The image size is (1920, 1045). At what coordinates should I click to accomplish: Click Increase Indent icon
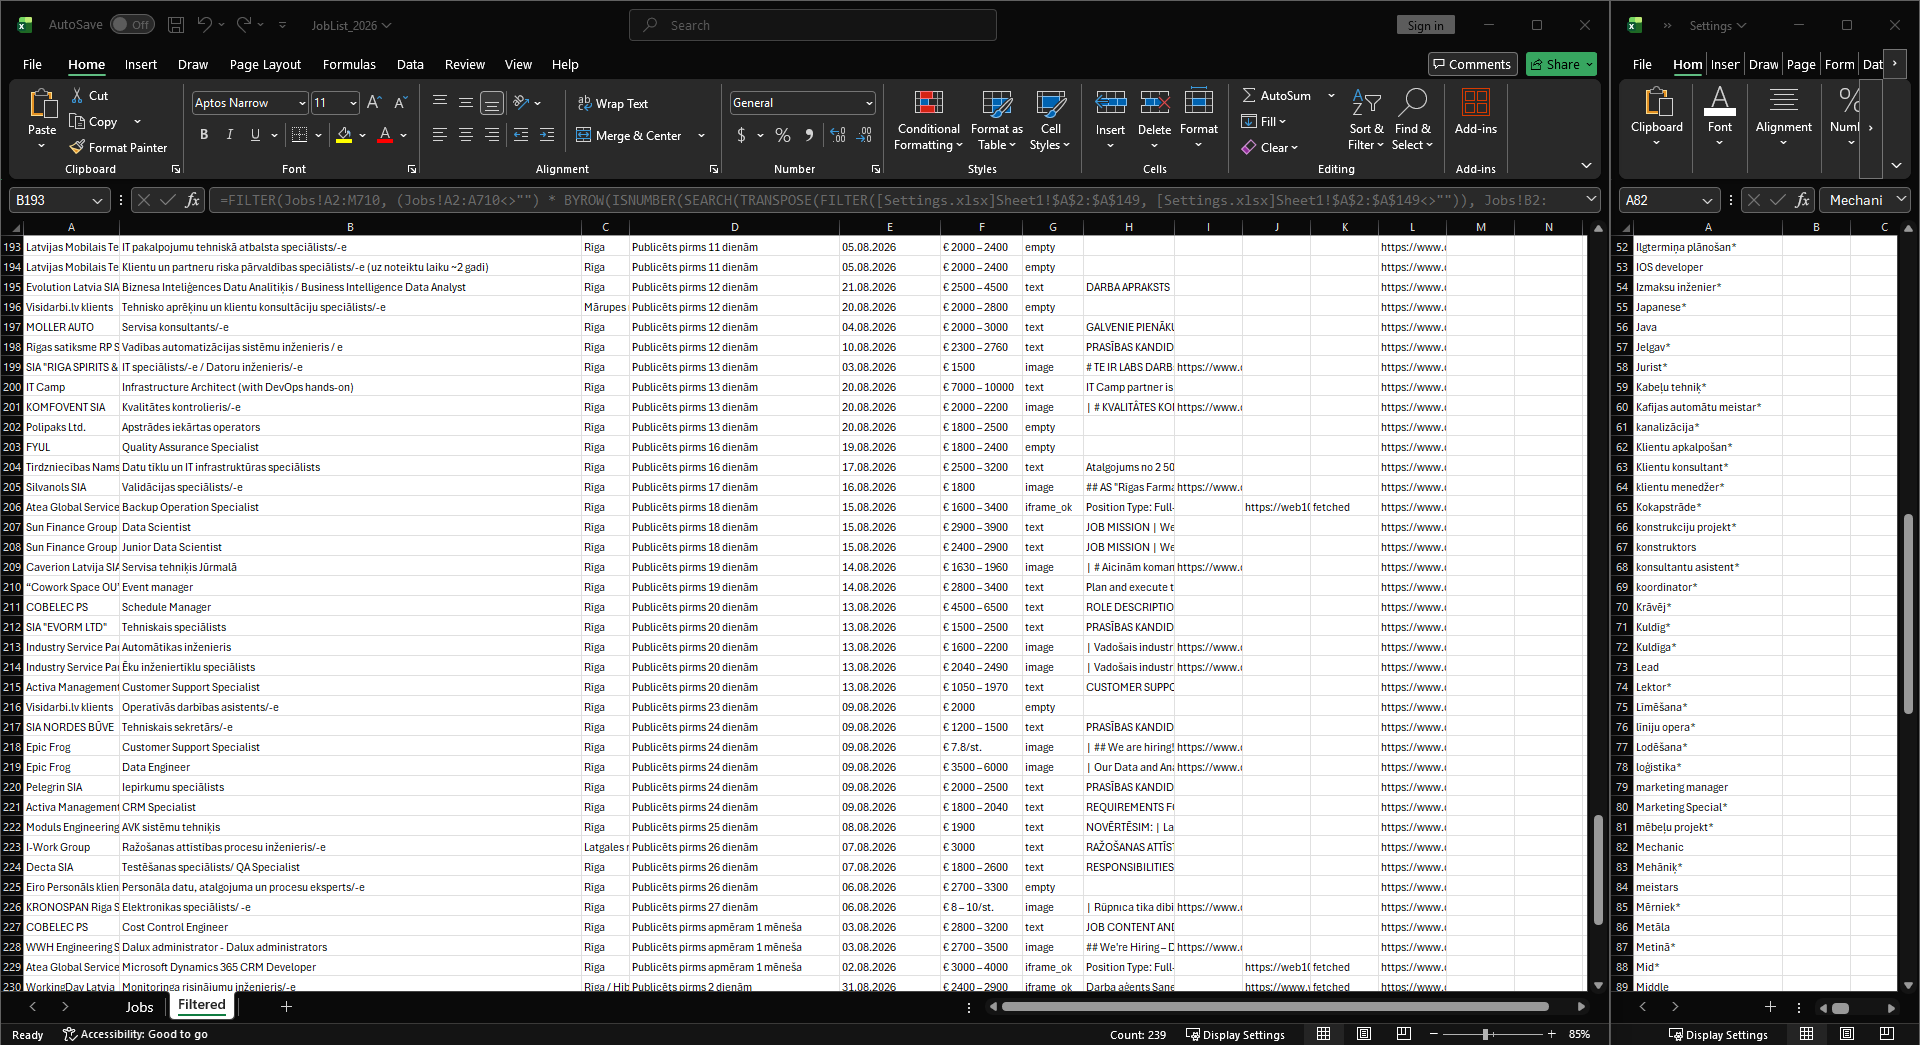click(x=547, y=134)
